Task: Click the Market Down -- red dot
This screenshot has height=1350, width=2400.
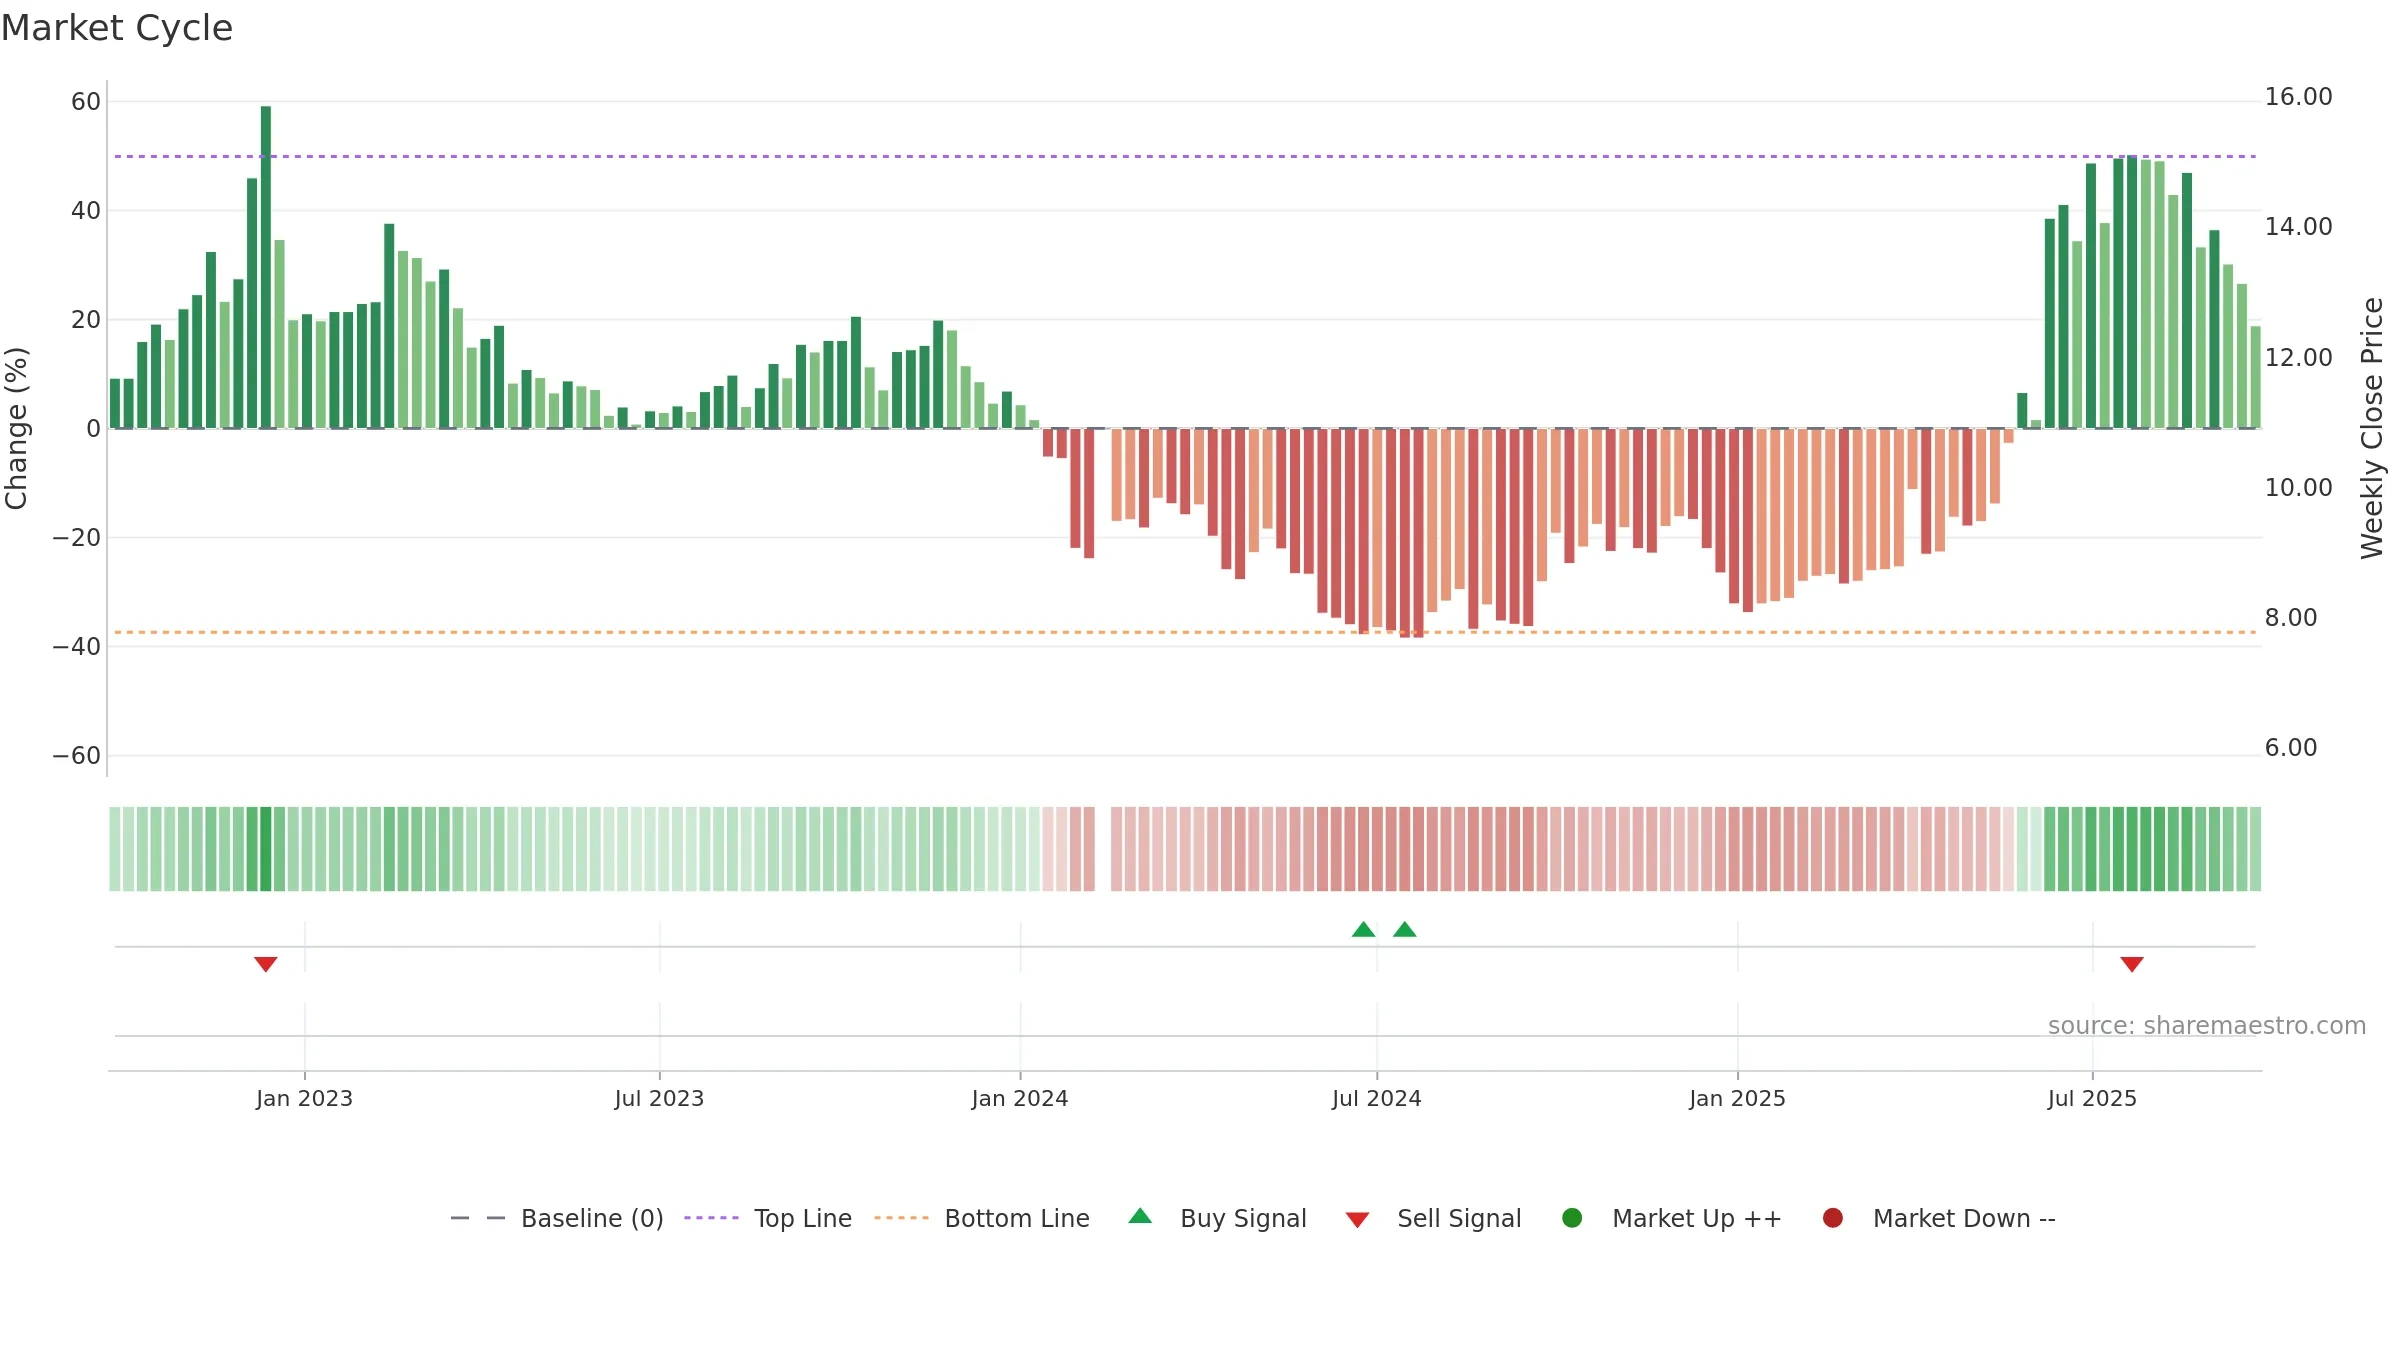Action: [x=1833, y=1218]
